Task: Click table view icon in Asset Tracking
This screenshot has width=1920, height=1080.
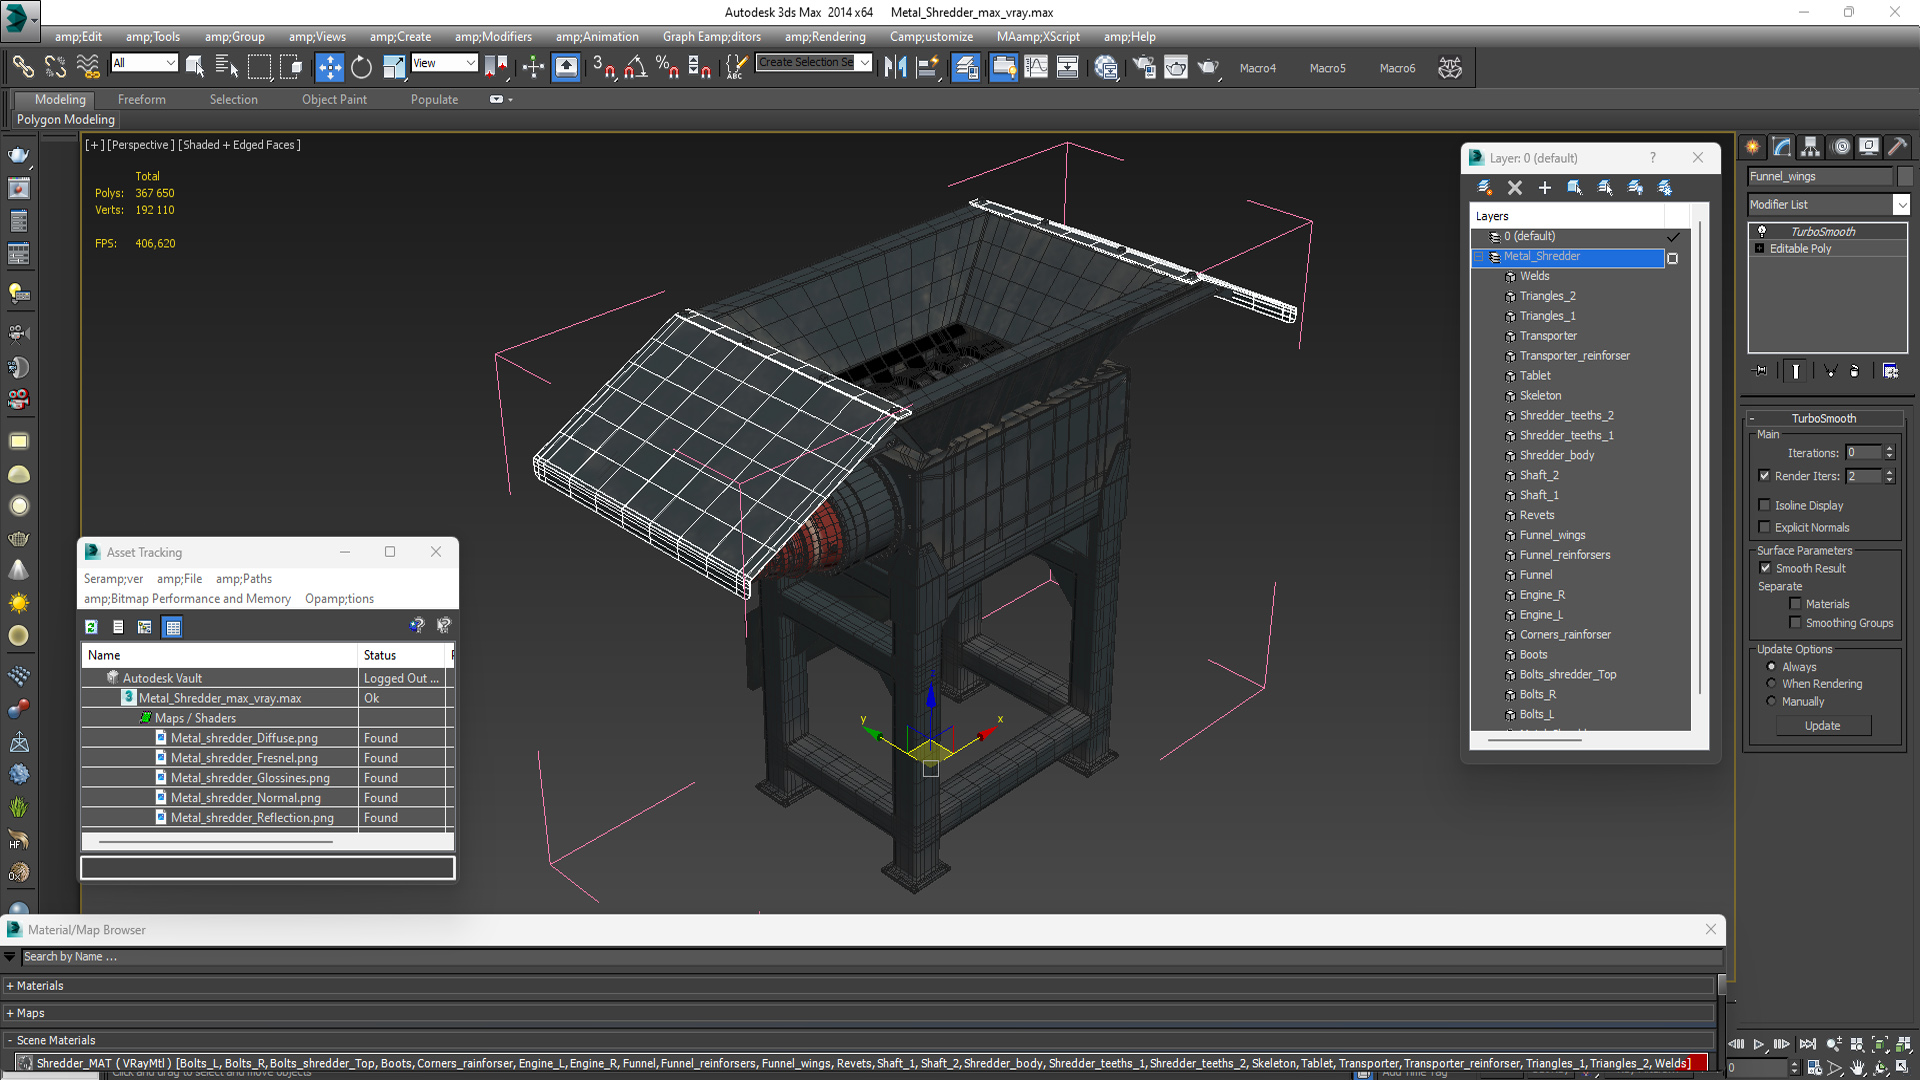Action: click(173, 627)
